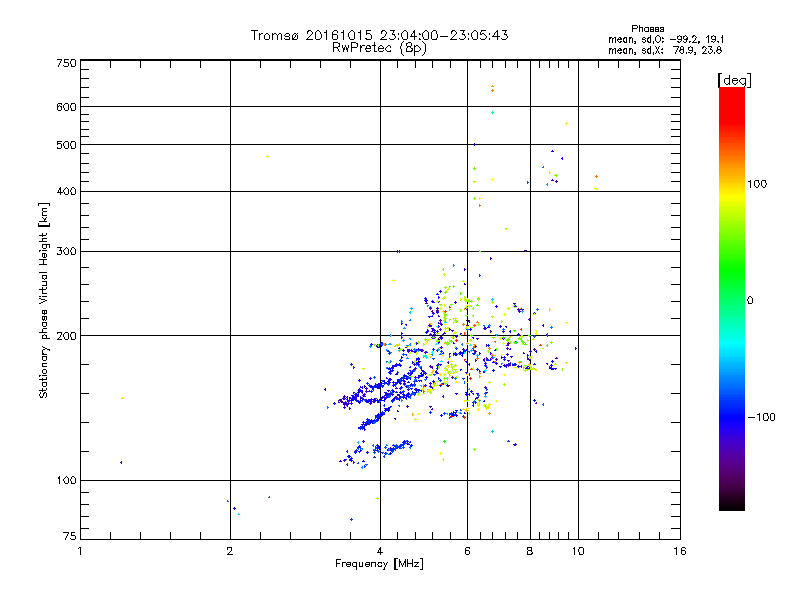Click the '1' frequency tick label
This screenshot has height=600, width=800.
coord(80,551)
